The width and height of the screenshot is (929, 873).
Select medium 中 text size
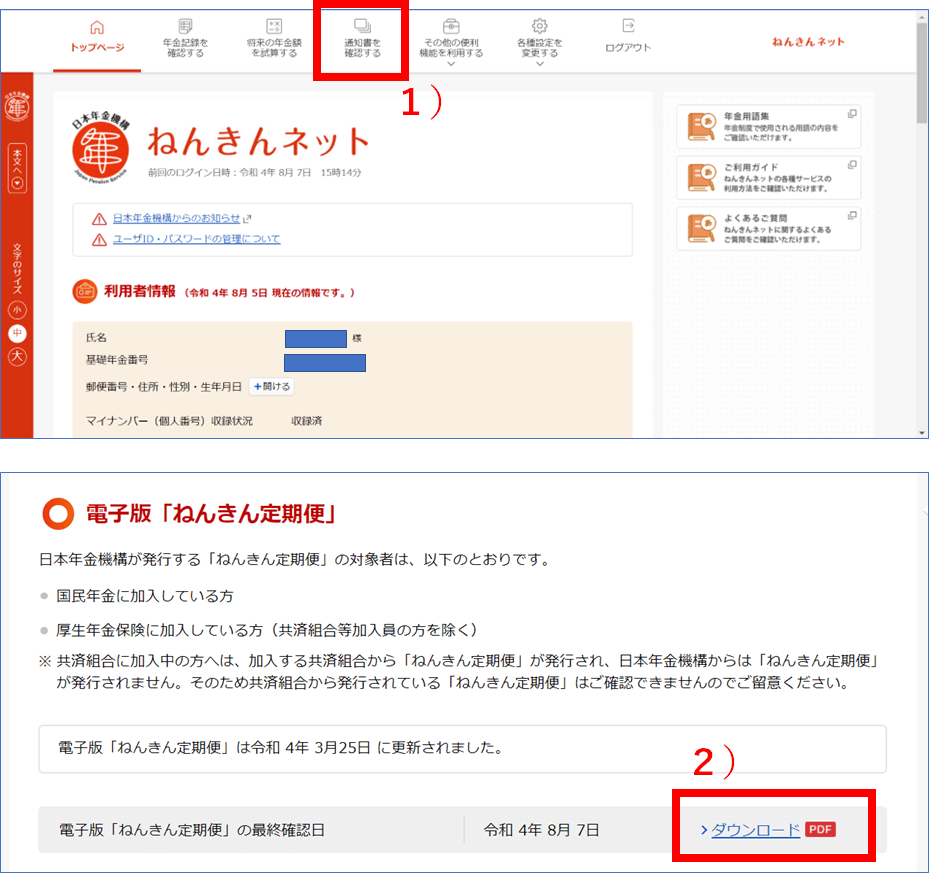pyautogui.click(x=17, y=333)
